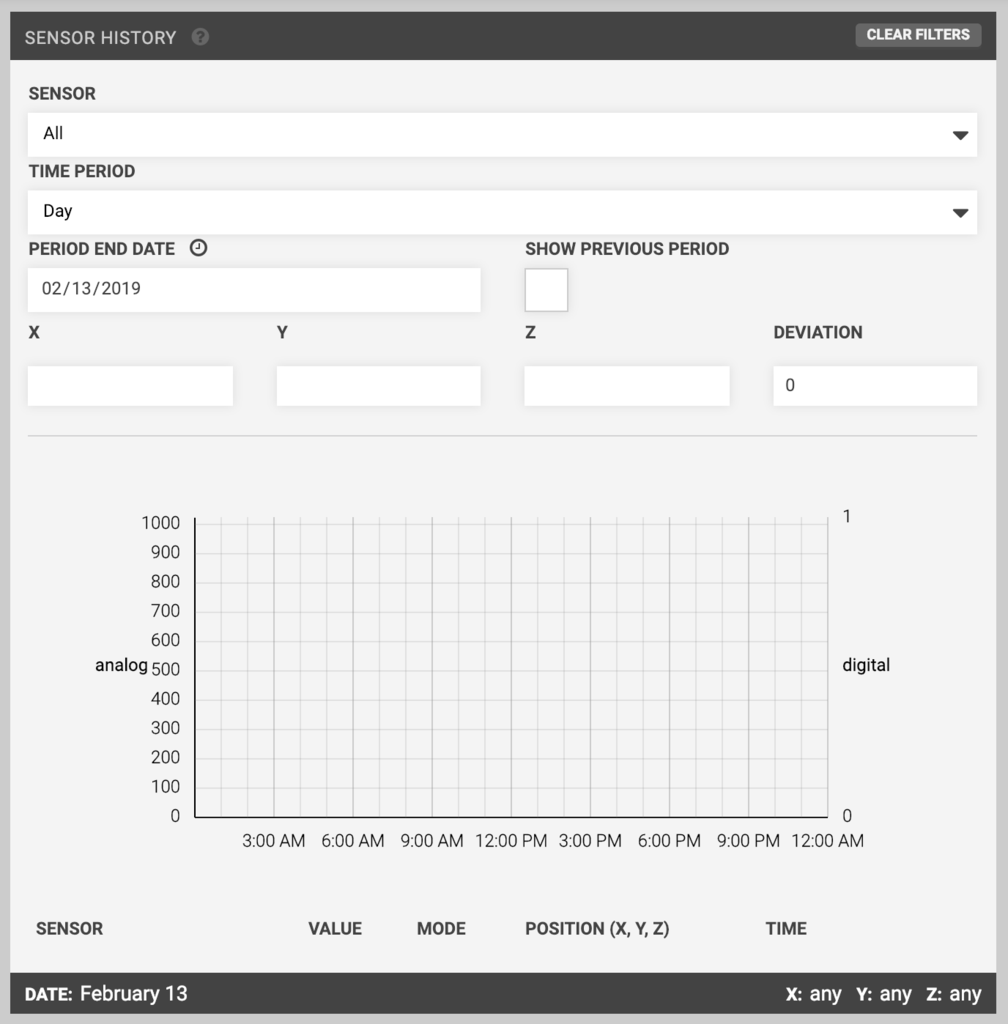1008x1024 pixels.
Task: Click the 12:00 PM chart axis label
Action: click(x=511, y=841)
